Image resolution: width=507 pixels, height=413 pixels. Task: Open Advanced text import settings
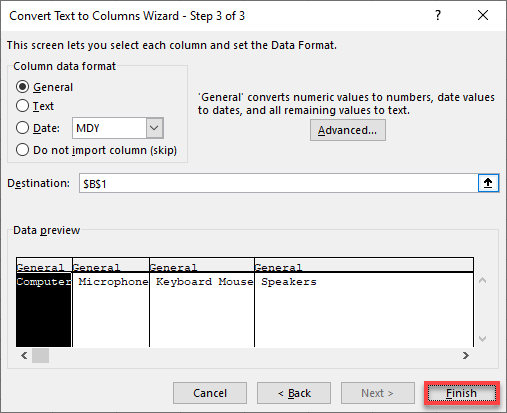pyautogui.click(x=348, y=130)
